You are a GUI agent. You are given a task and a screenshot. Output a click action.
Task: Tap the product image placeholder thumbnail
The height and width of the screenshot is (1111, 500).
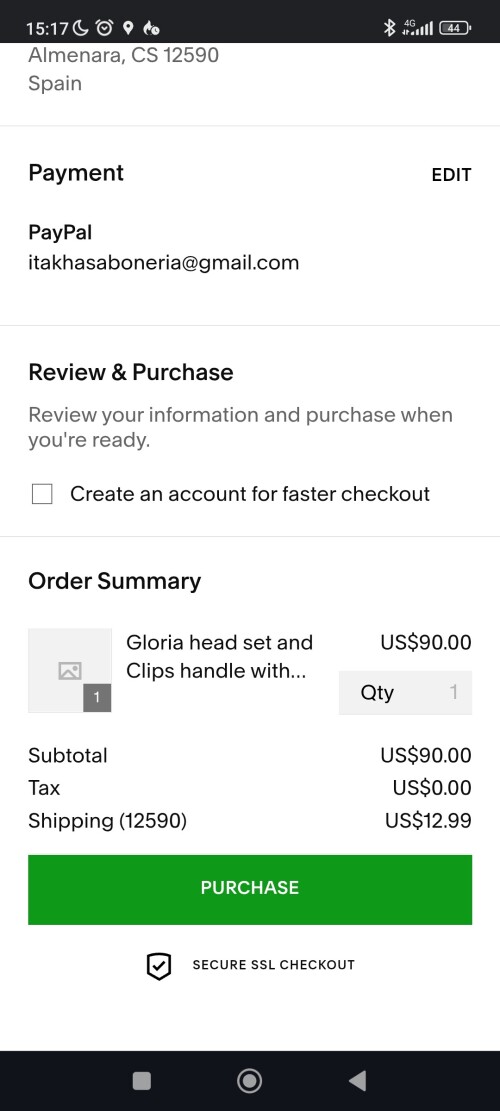coord(69,670)
